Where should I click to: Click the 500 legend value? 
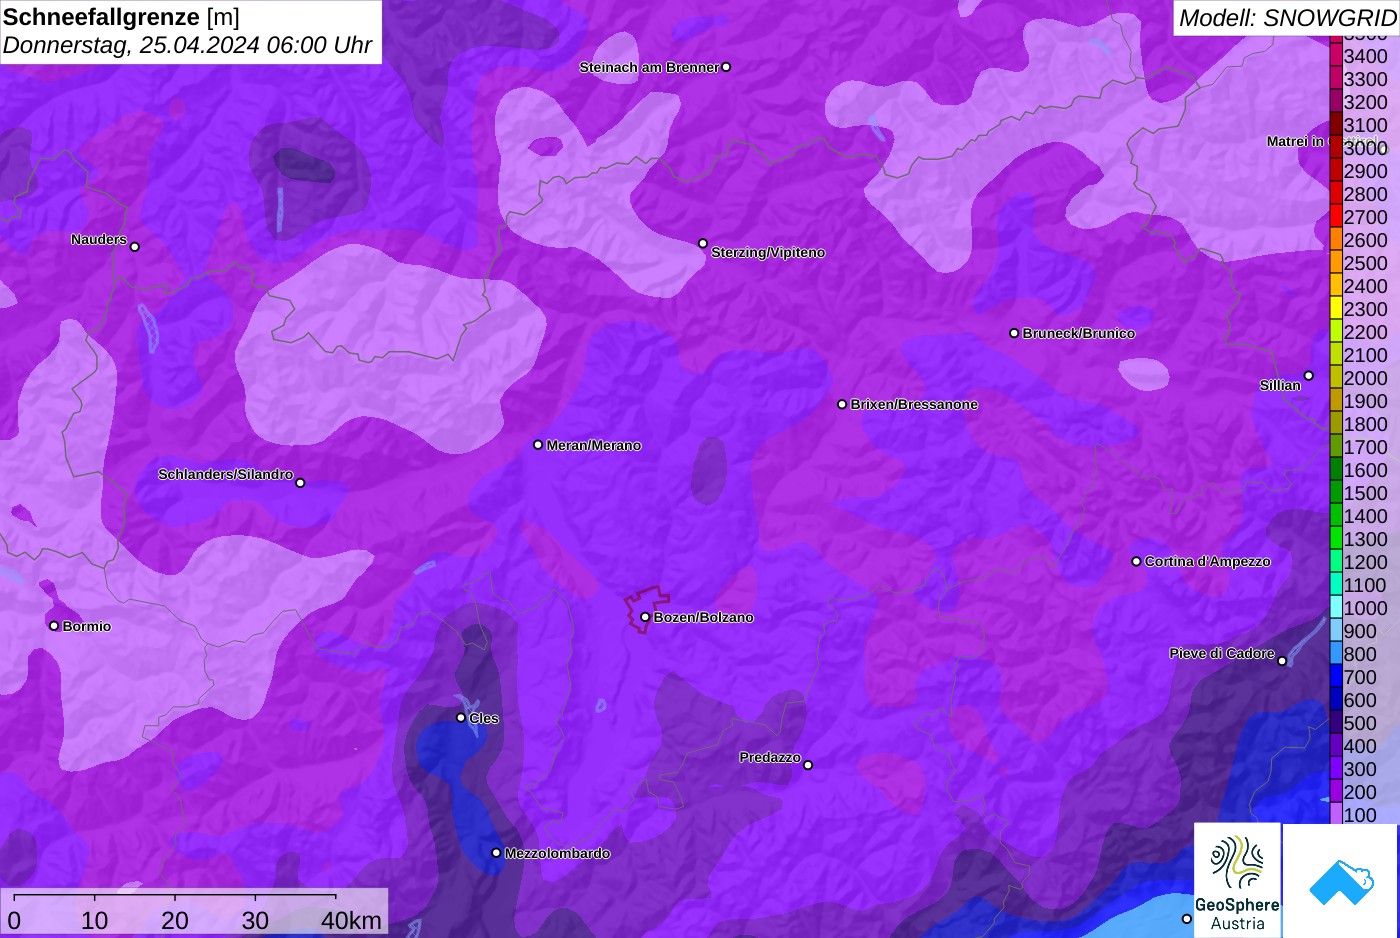[1360, 723]
